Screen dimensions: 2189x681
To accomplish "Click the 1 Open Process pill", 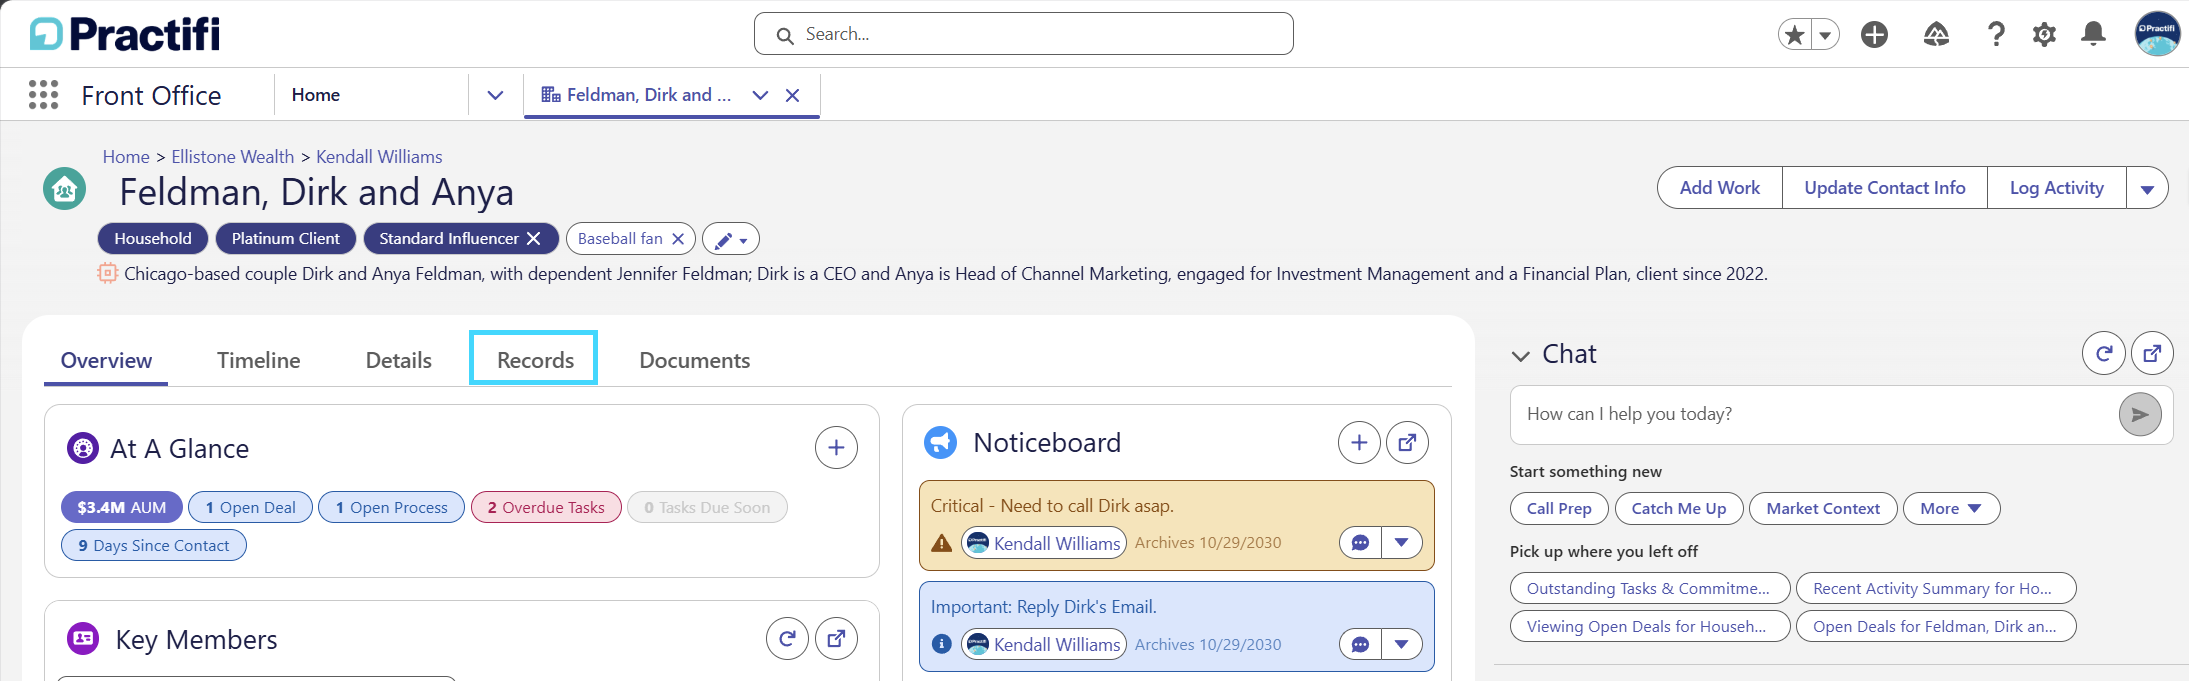I will click(392, 507).
